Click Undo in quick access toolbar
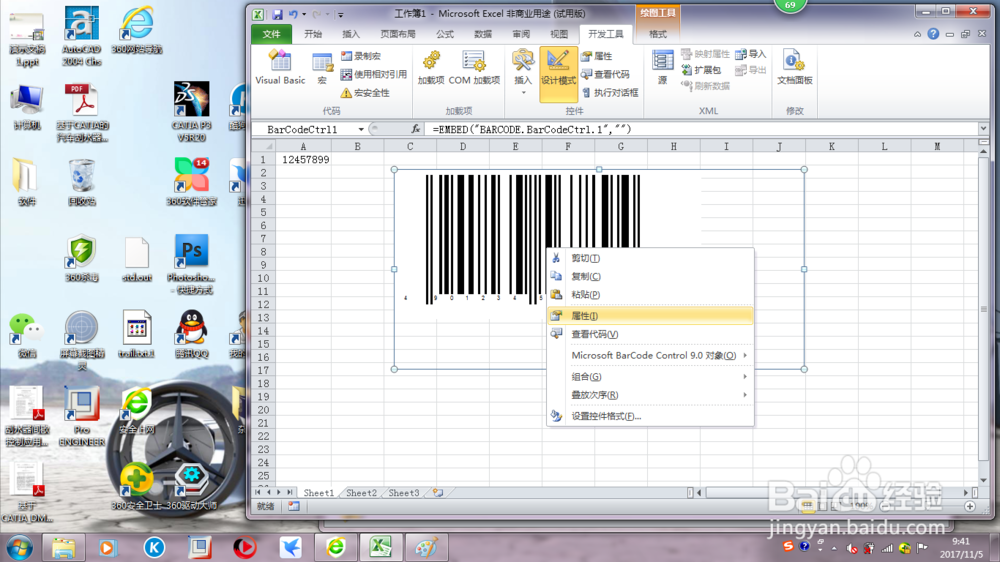The height and width of the screenshot is (562, 1000). click(x=293, y=14)
